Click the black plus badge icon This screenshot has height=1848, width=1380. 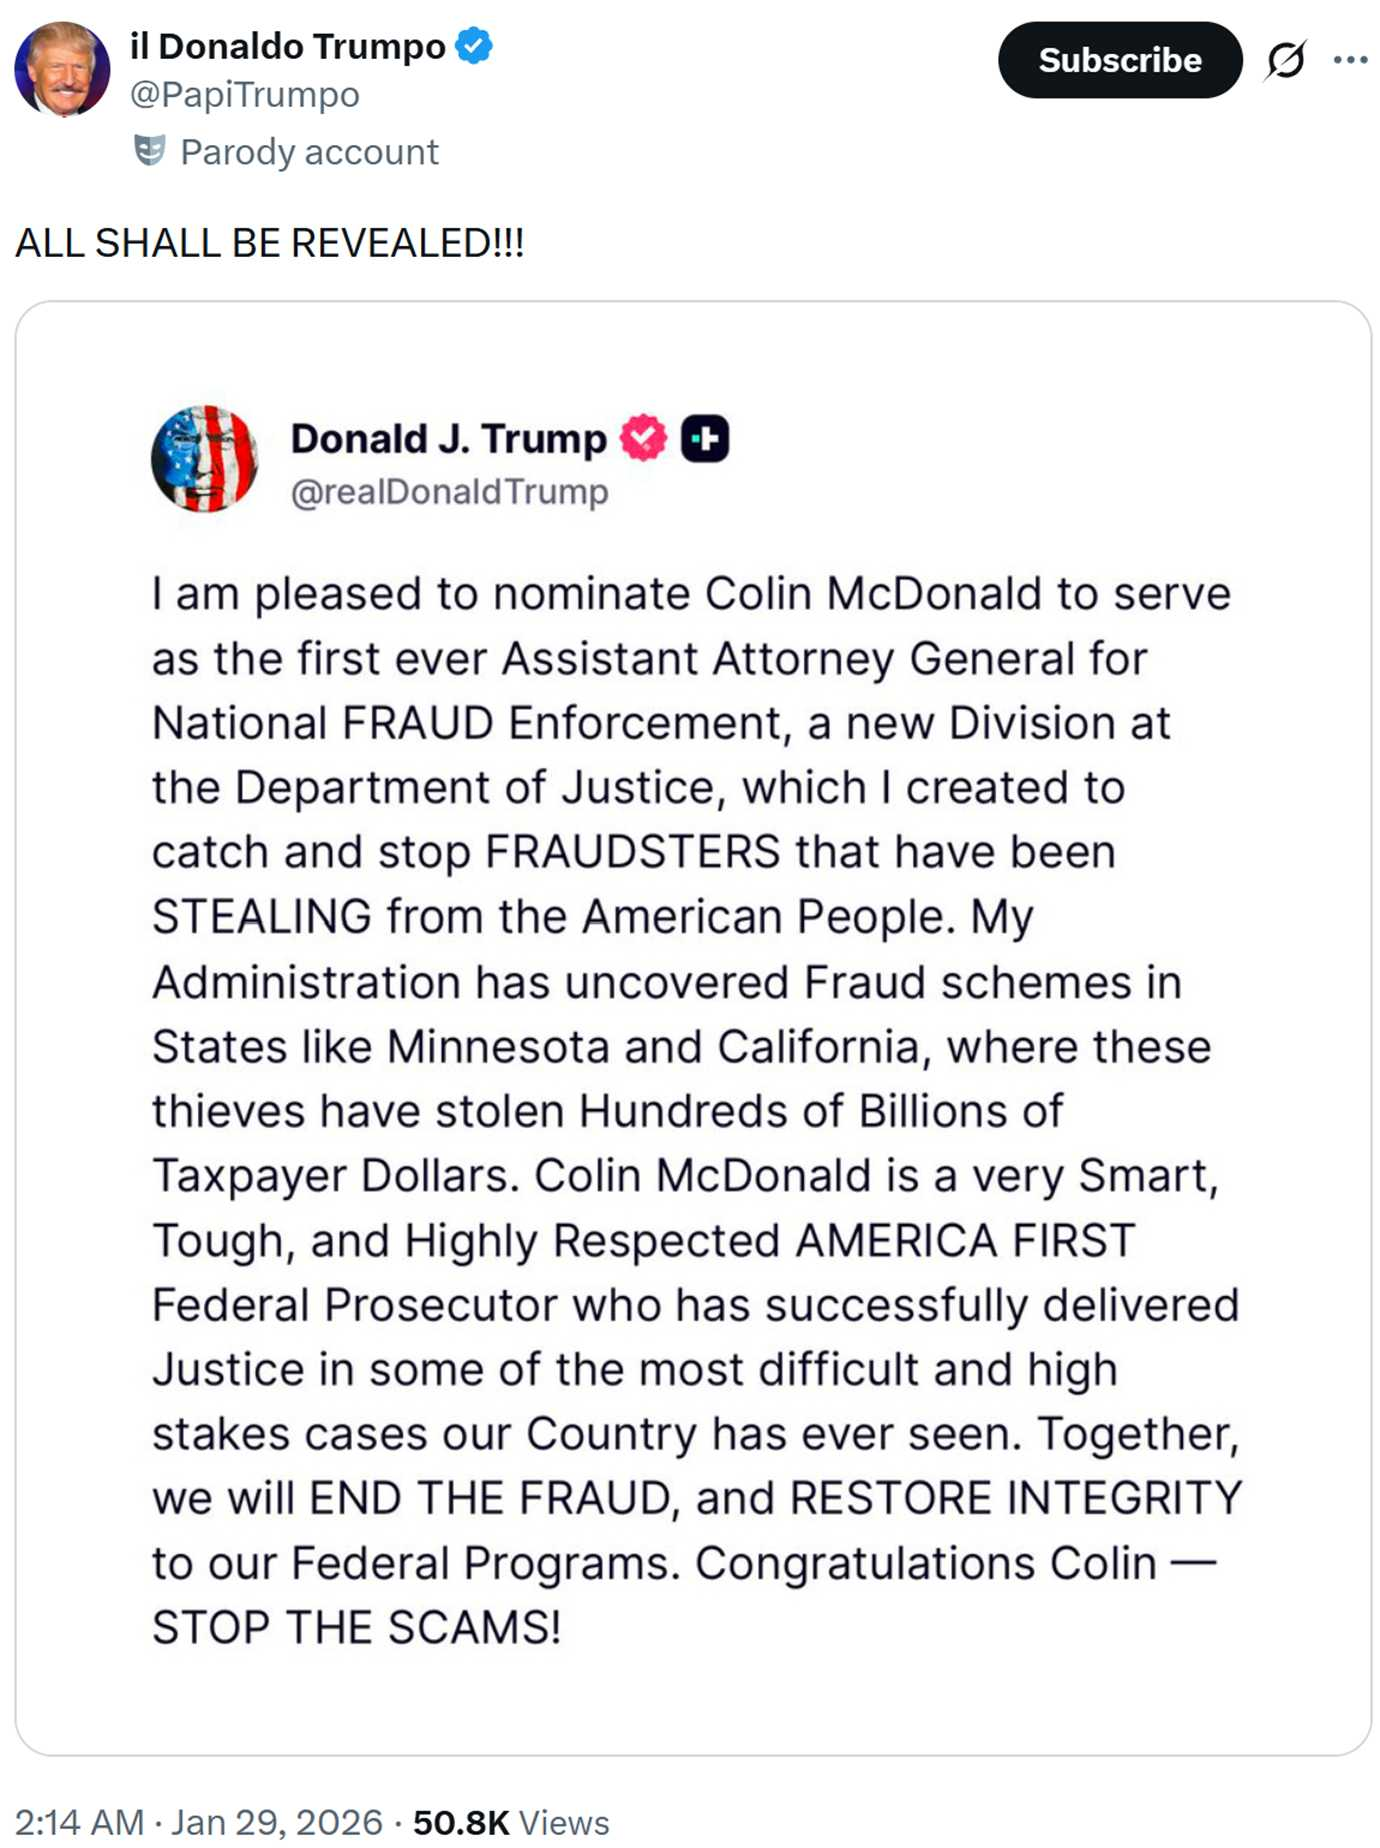(x=705, y=438)
